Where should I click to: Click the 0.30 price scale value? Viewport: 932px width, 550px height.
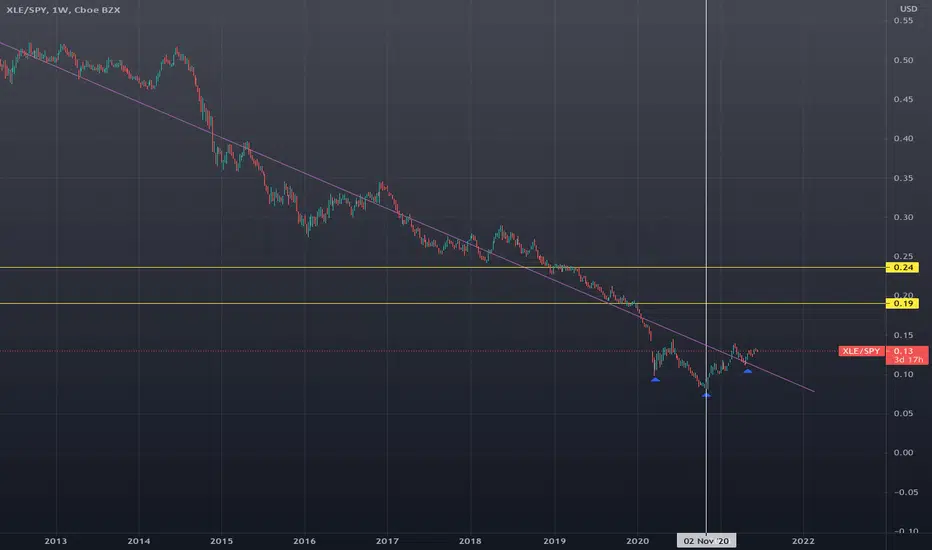click(x=903, y=217)
